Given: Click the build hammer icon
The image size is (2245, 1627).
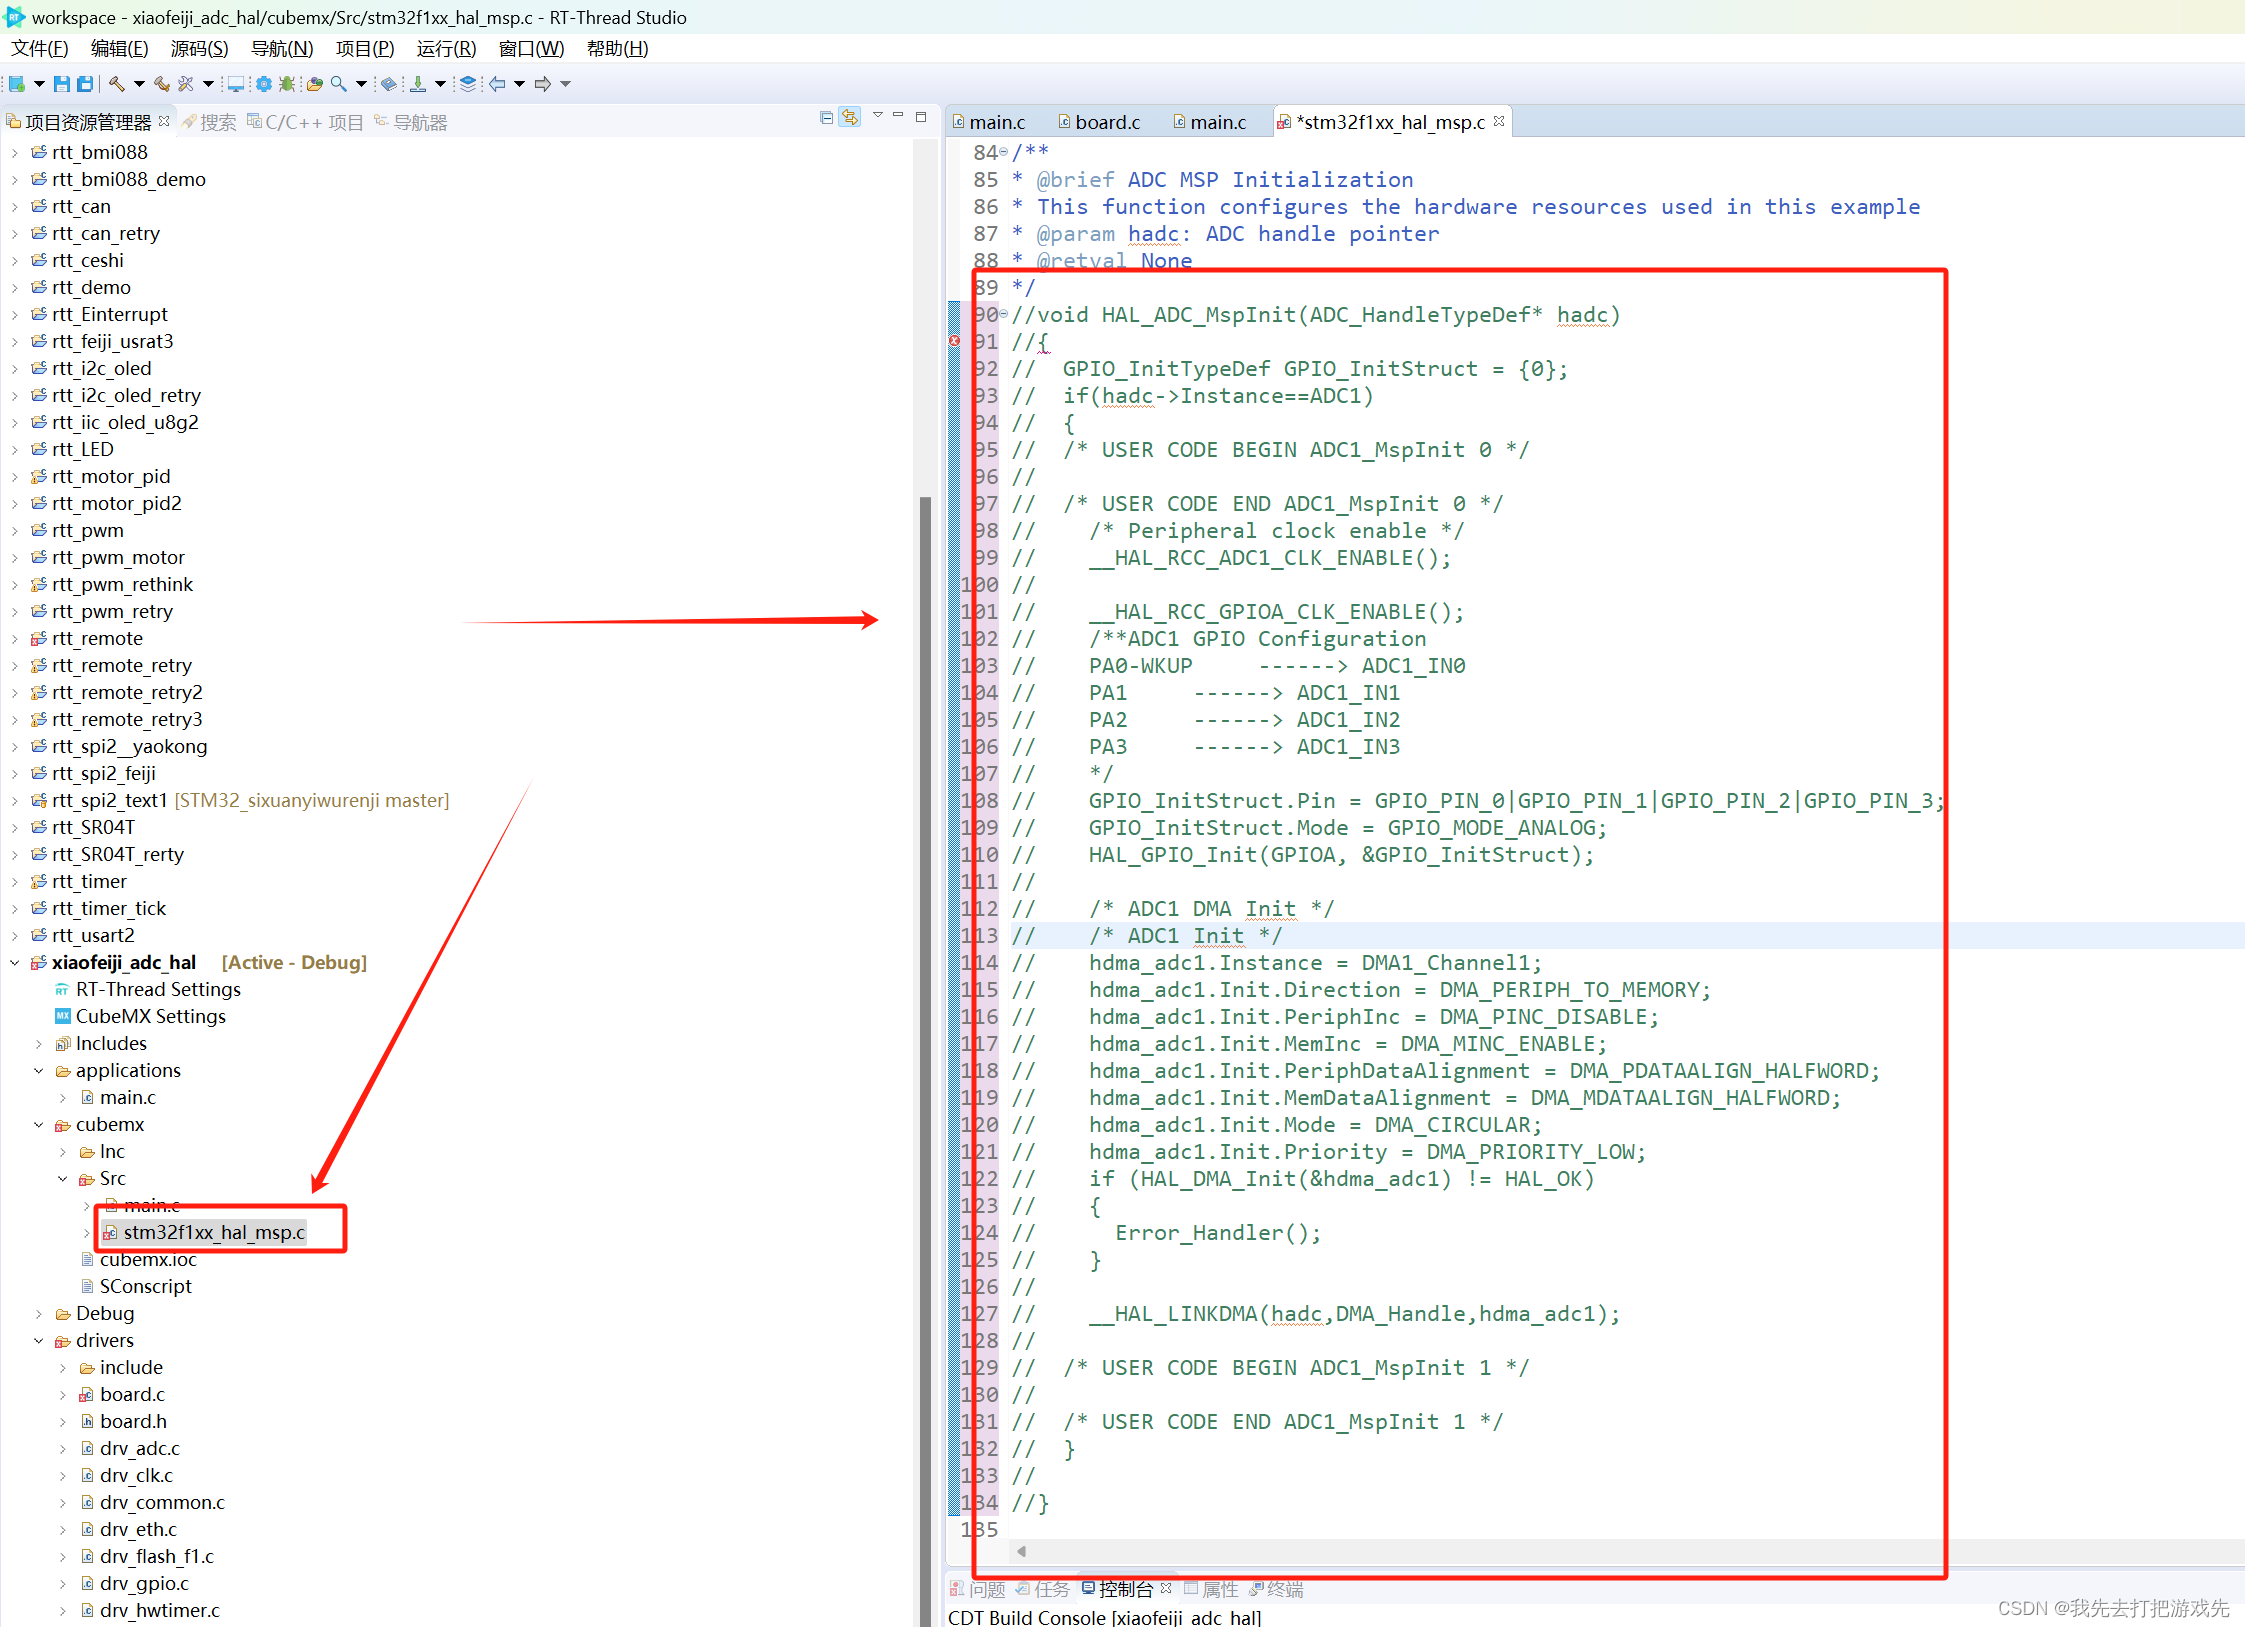Looking at the screenshot, I should point(116,84).
